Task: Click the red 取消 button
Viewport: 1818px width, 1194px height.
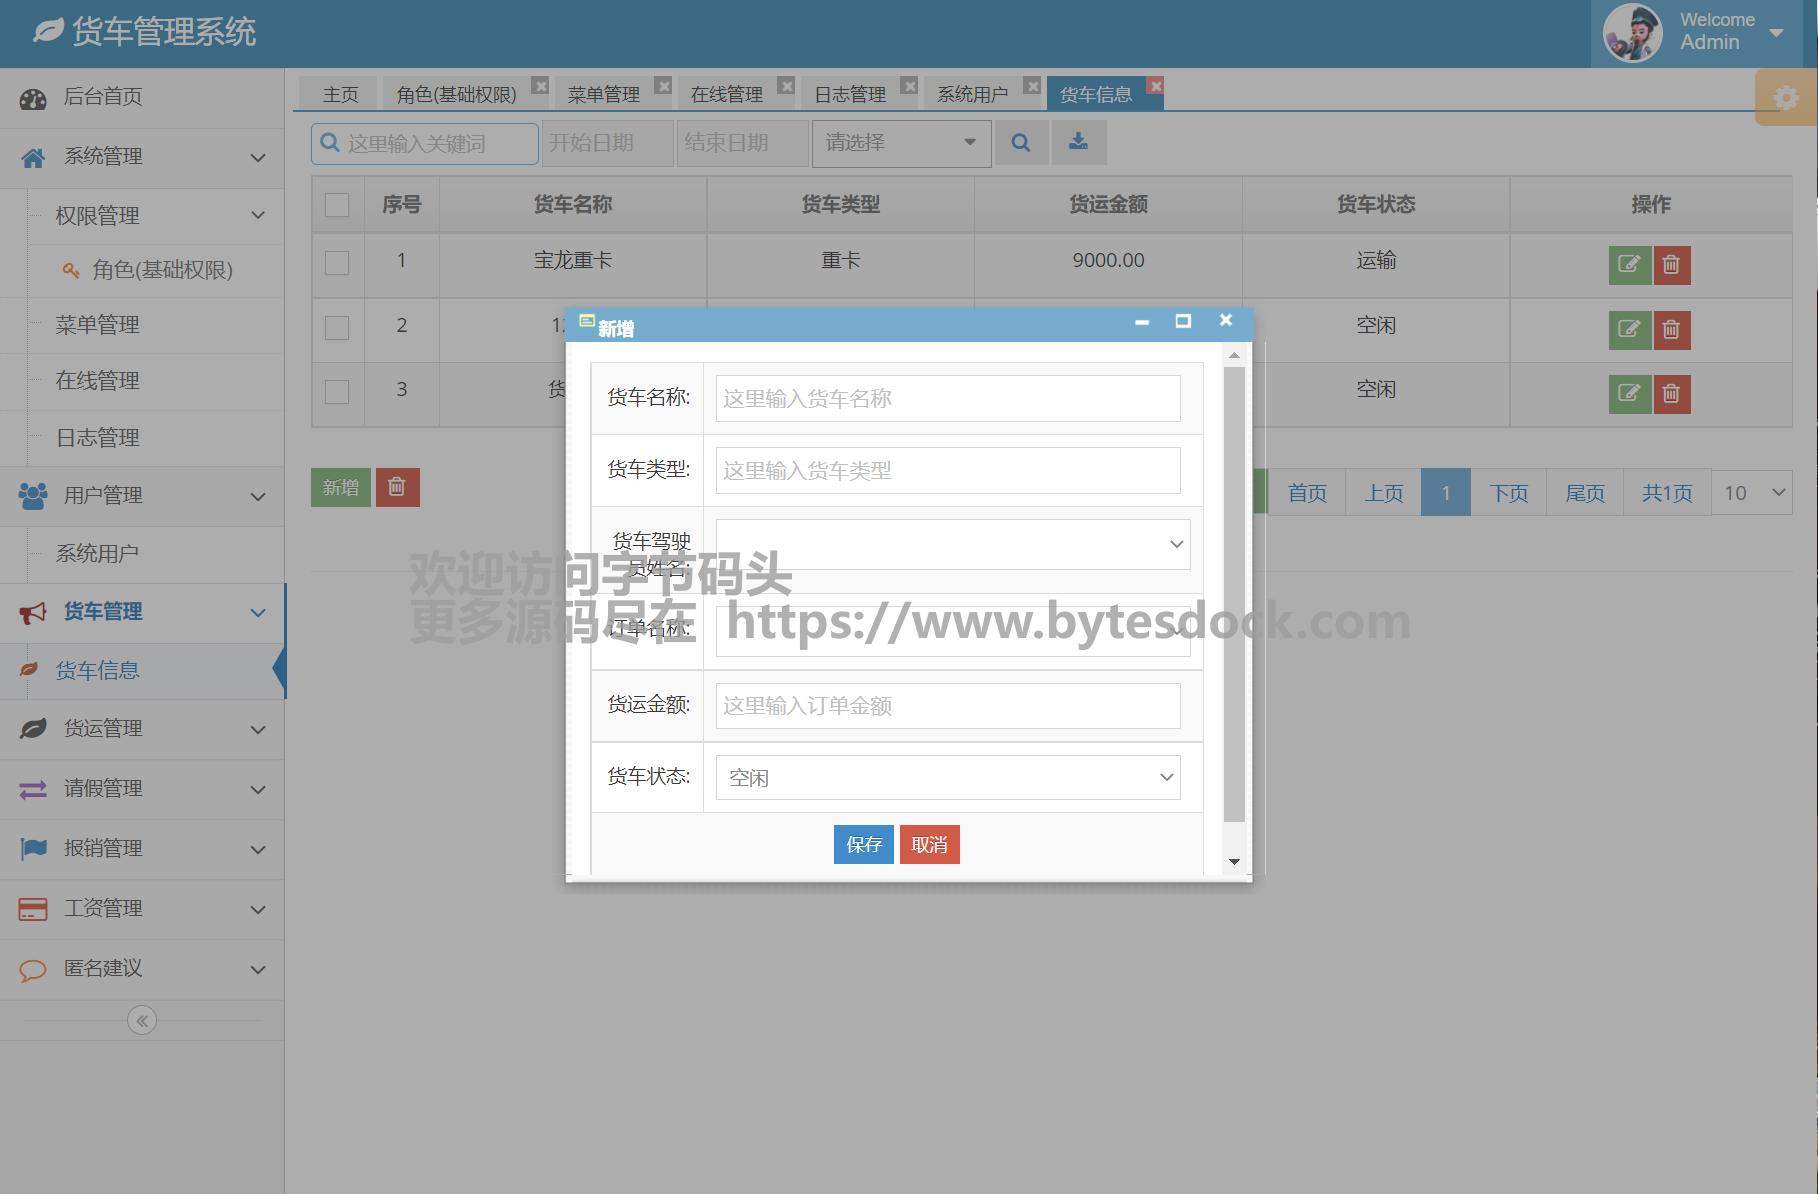Action: tap(929, 845)
